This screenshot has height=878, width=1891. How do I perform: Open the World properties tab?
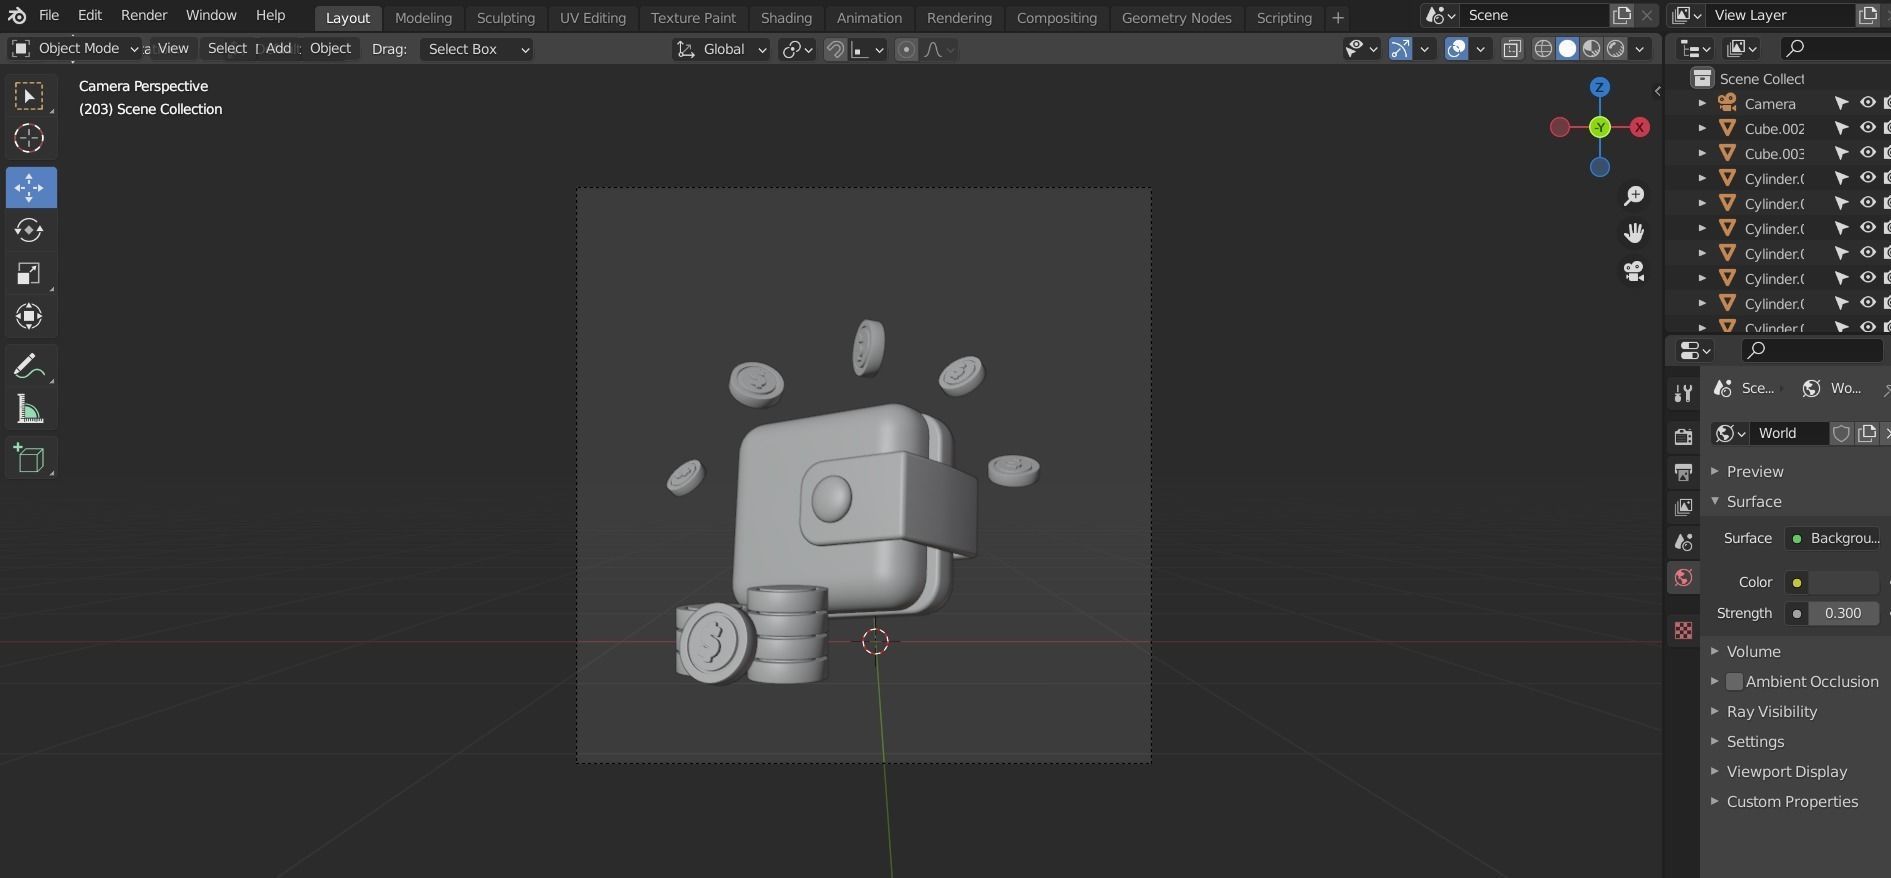1684,578
